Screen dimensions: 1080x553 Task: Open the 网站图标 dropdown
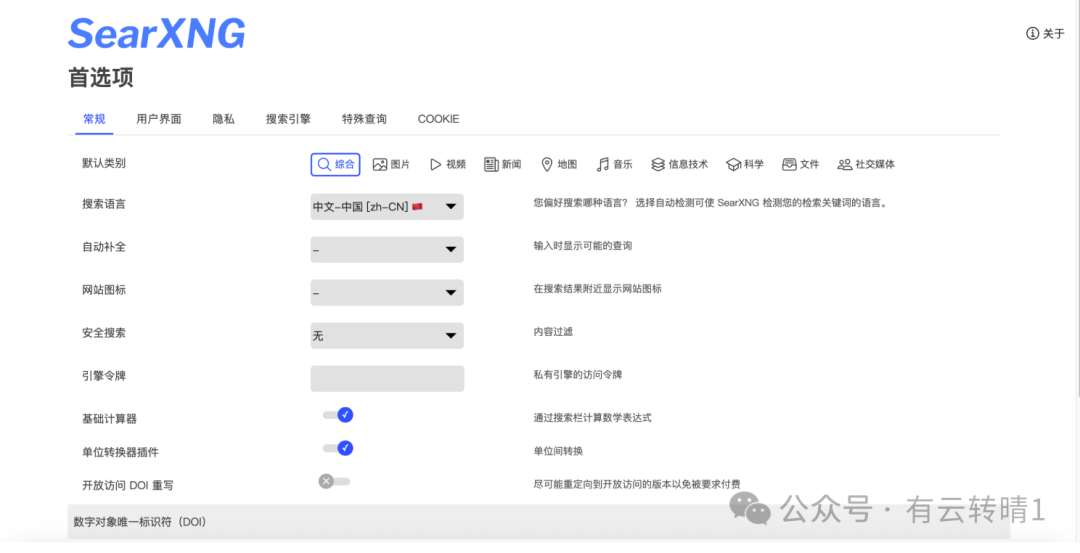pyautogui.click(x=387, y=293)
